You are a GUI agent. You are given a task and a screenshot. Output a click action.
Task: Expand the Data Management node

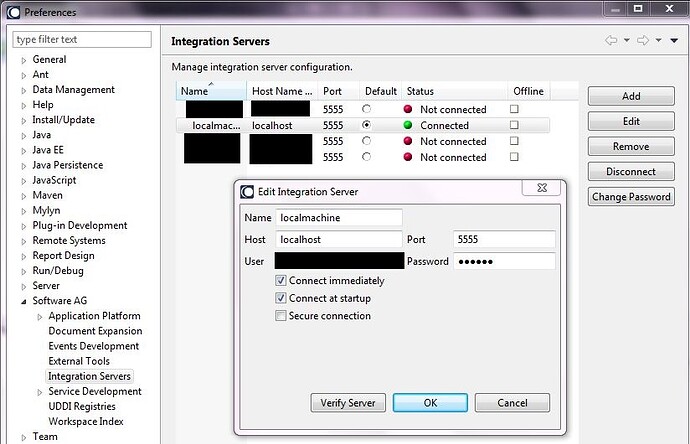point(24,91)
